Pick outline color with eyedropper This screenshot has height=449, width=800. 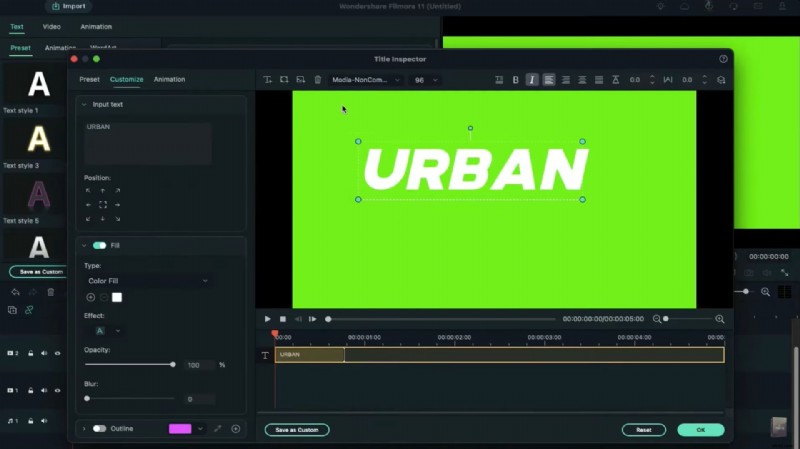[218, 429]
